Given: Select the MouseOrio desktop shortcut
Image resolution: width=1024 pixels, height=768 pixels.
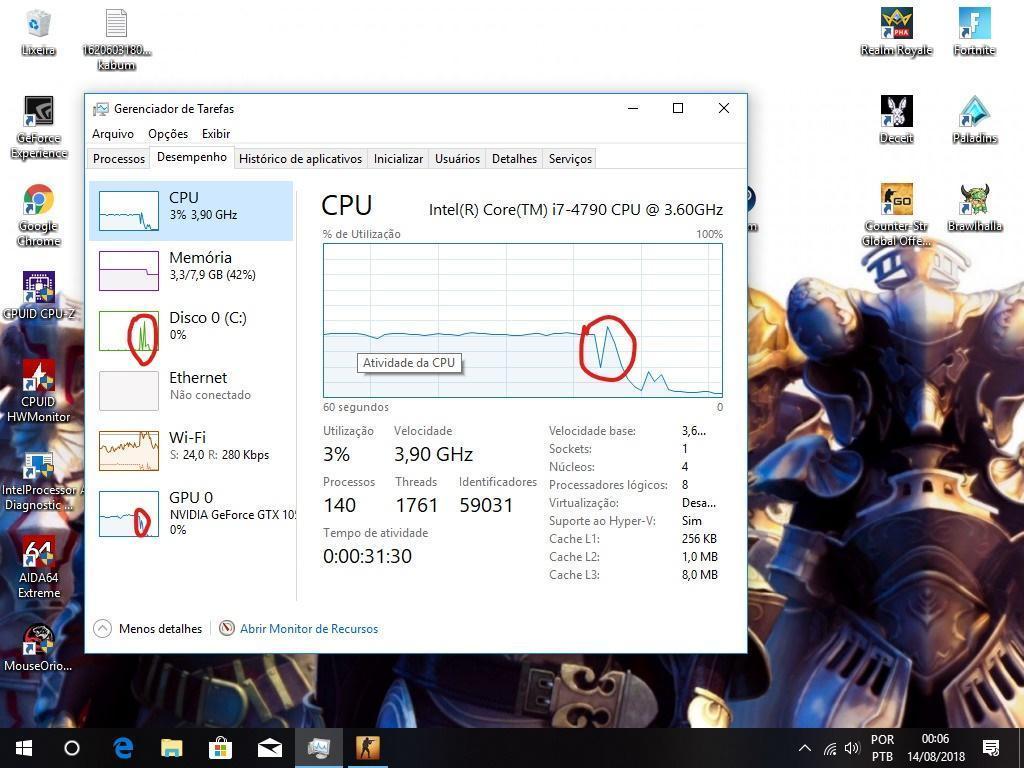Looking at the screenshot, I should pyautogui.click(x=39, y=648).
